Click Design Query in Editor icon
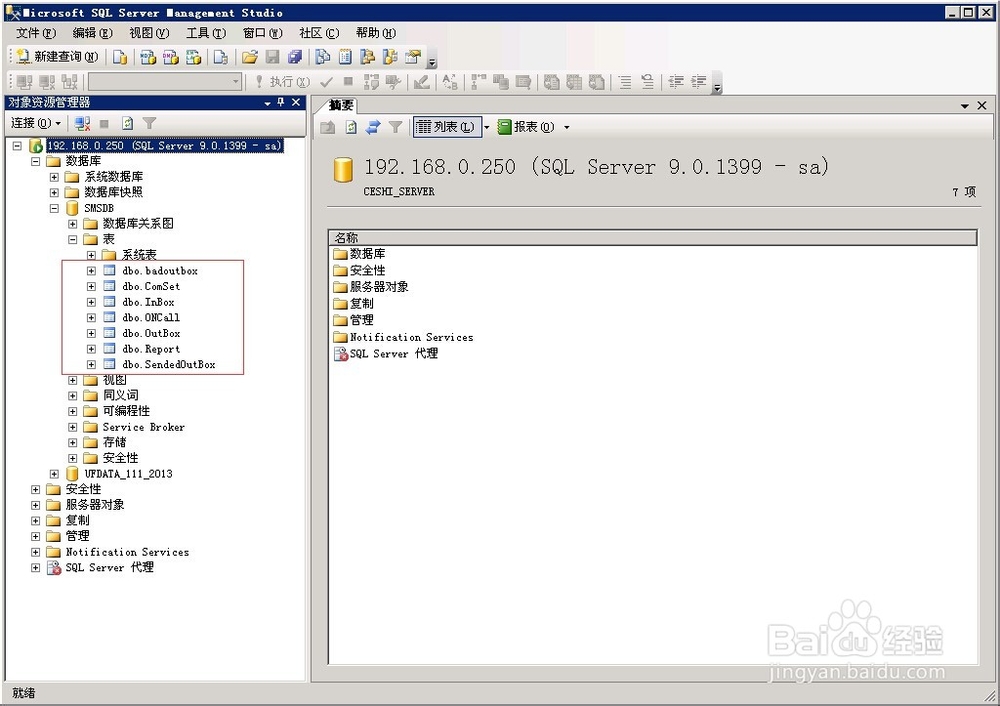Screen dimensions: 1000x706 click(x=421, y=82)
